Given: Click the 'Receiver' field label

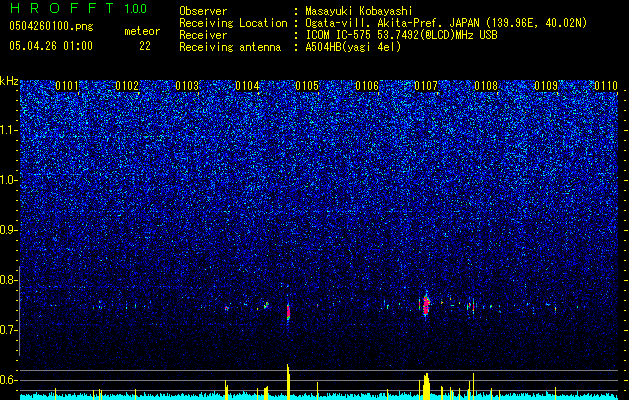Looking at the screenshot, I should [203, 35].
